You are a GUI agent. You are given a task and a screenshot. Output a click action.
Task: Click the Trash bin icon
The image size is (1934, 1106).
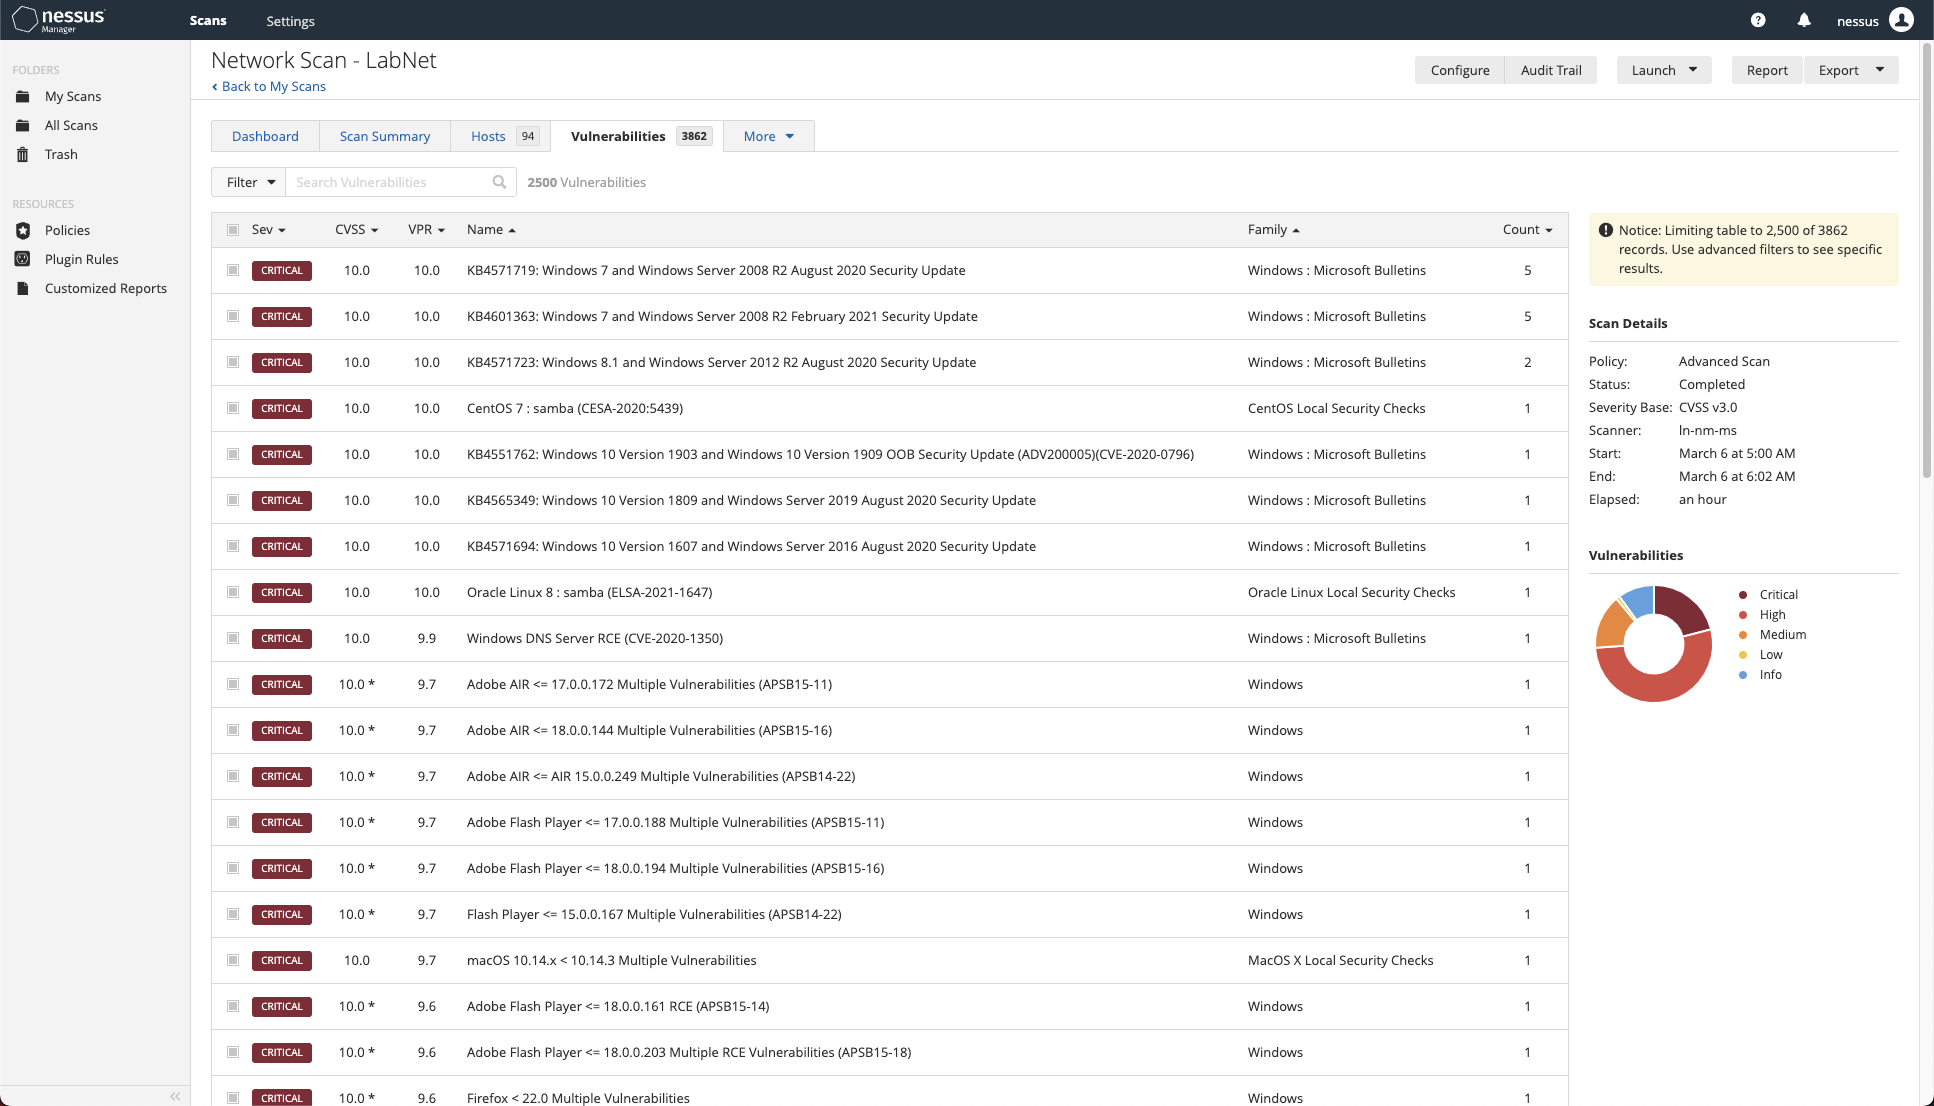23,154
